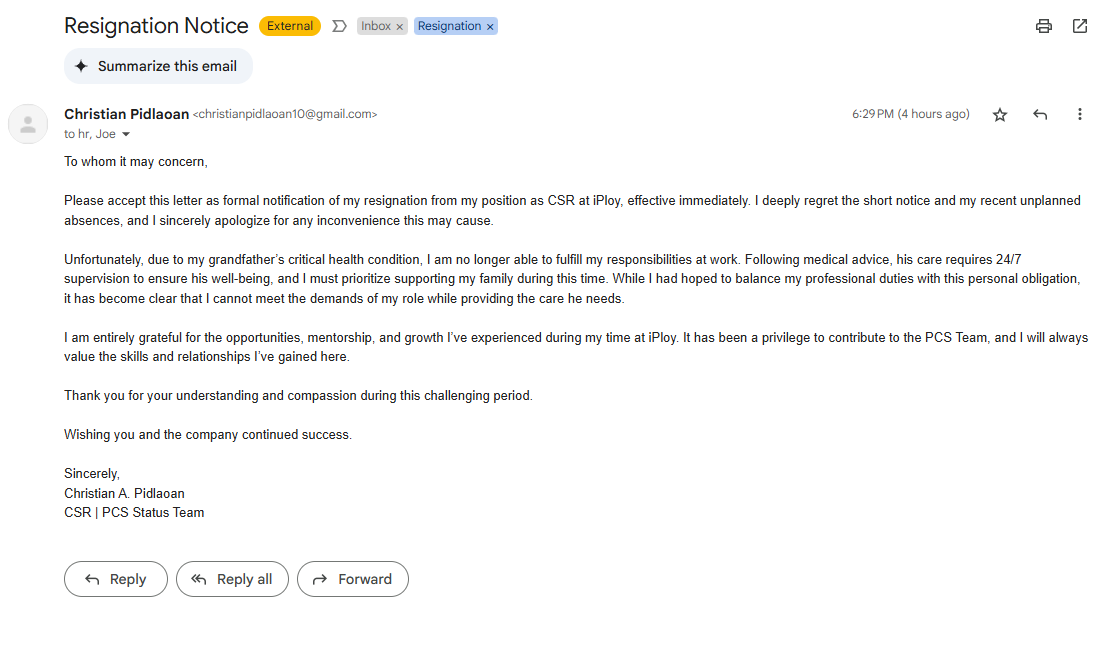Expand recipient details arrow beside 'to hr, Joe'
Image resolution: width=1102 pixels, height=667 pixels.
tap(126, 135)
